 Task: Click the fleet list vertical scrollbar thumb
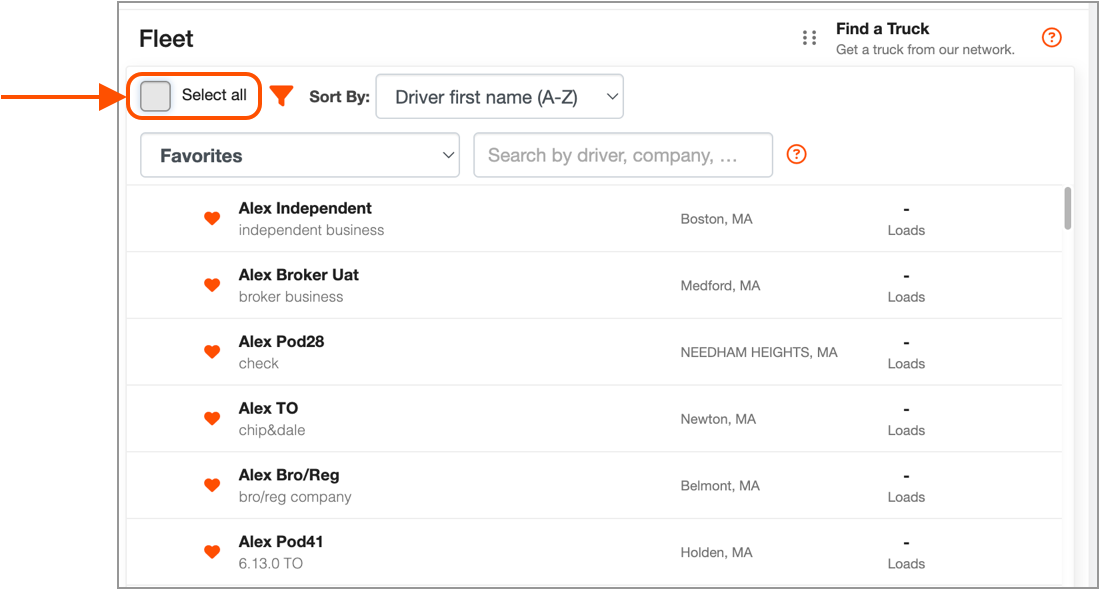point(1068,208)
